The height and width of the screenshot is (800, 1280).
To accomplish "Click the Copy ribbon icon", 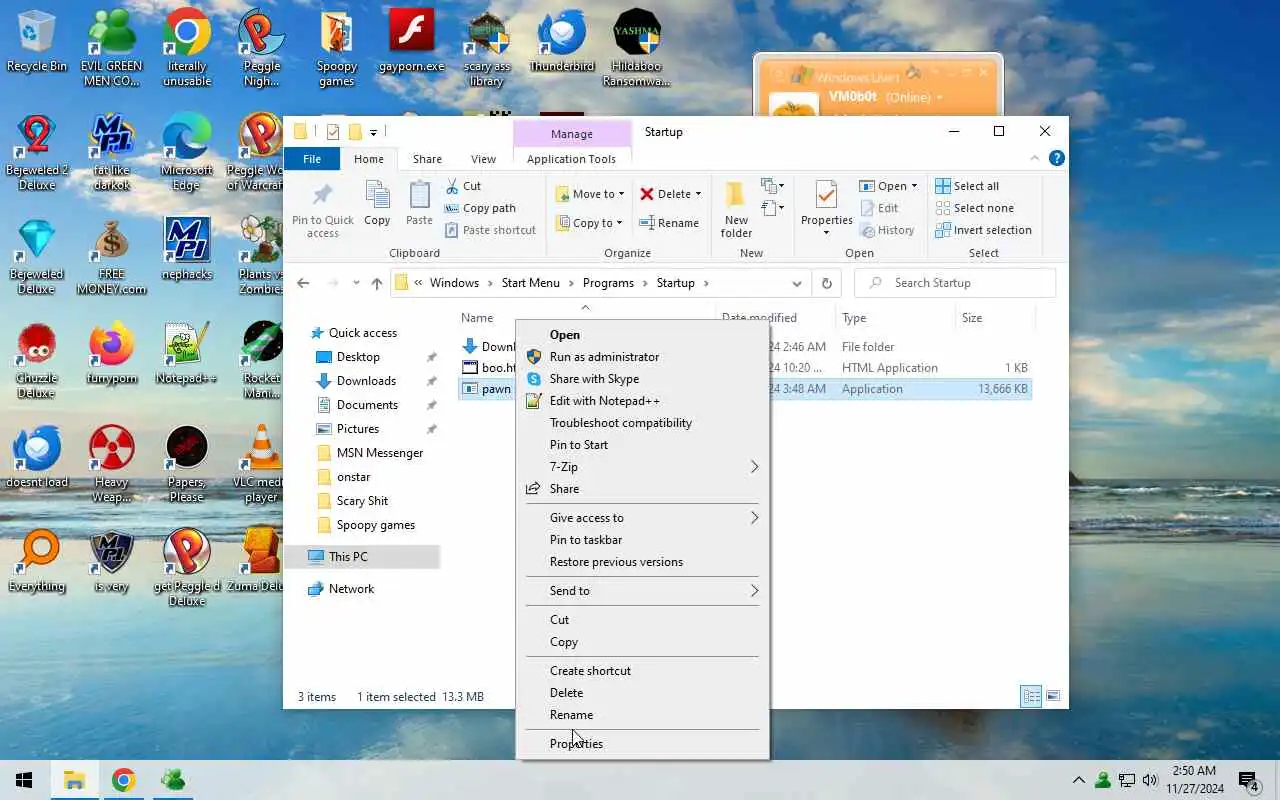I will 377,204.
